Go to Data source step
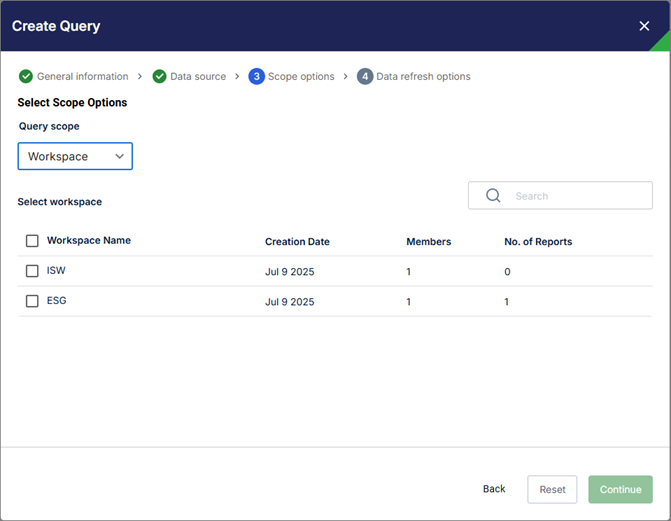The image size is (671, 521). coord(198,76)
